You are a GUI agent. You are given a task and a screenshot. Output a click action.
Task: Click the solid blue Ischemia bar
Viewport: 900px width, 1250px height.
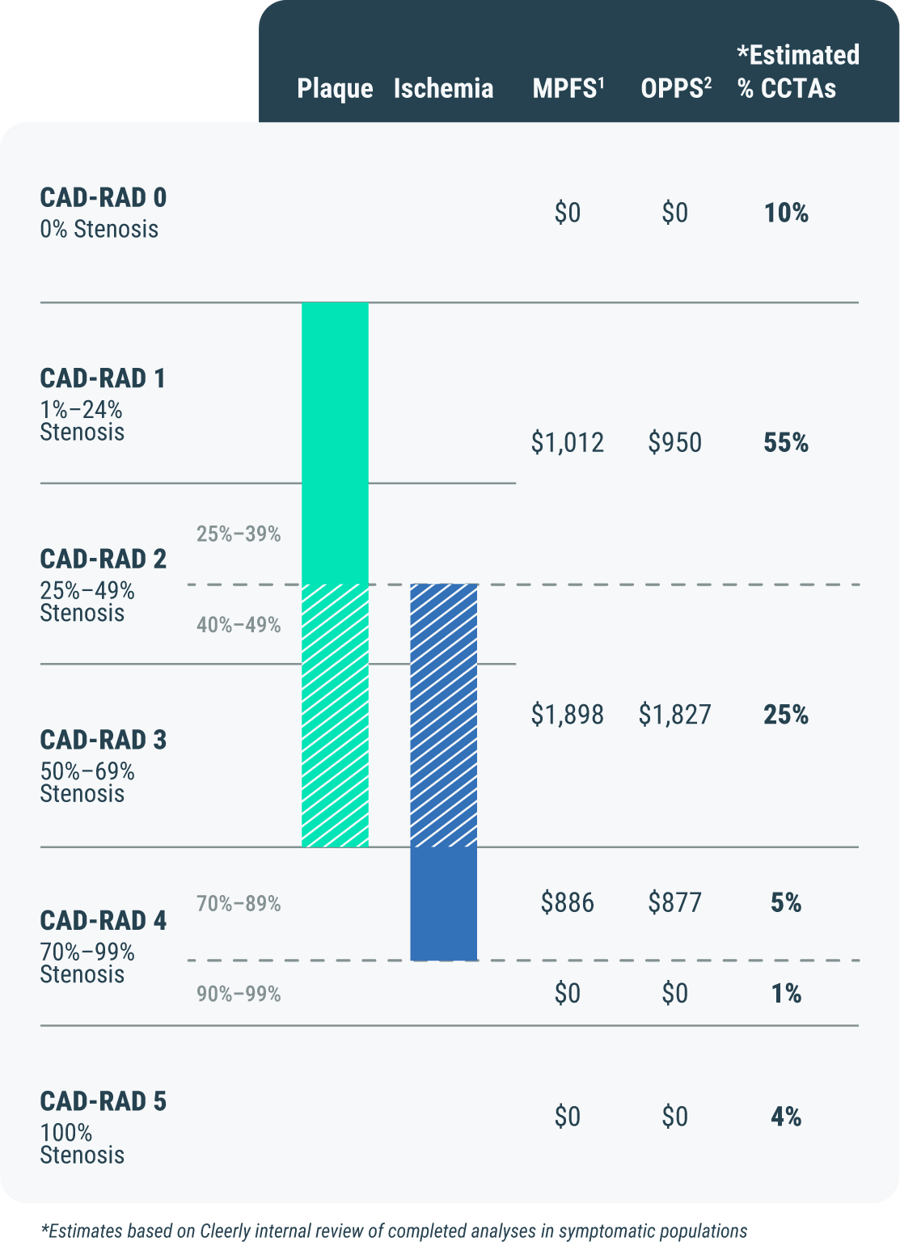coord(444,903)
